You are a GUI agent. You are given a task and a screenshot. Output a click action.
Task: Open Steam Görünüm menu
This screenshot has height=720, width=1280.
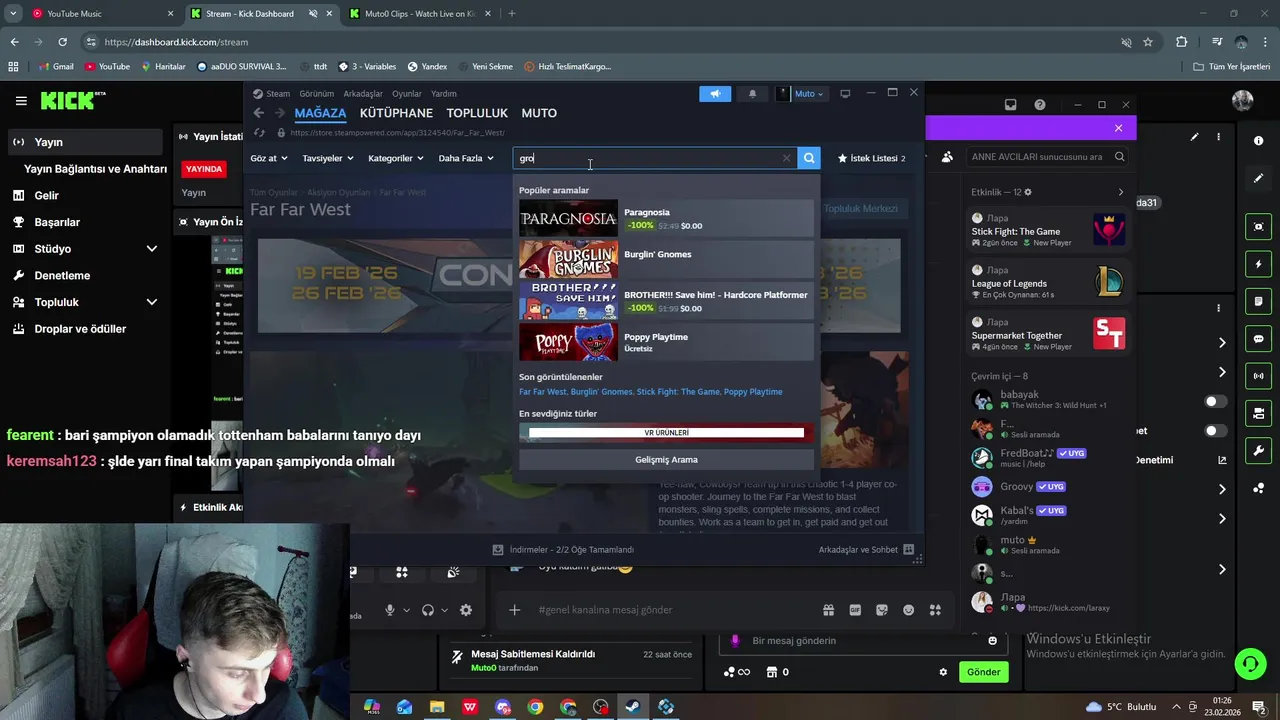click(317, 94)
